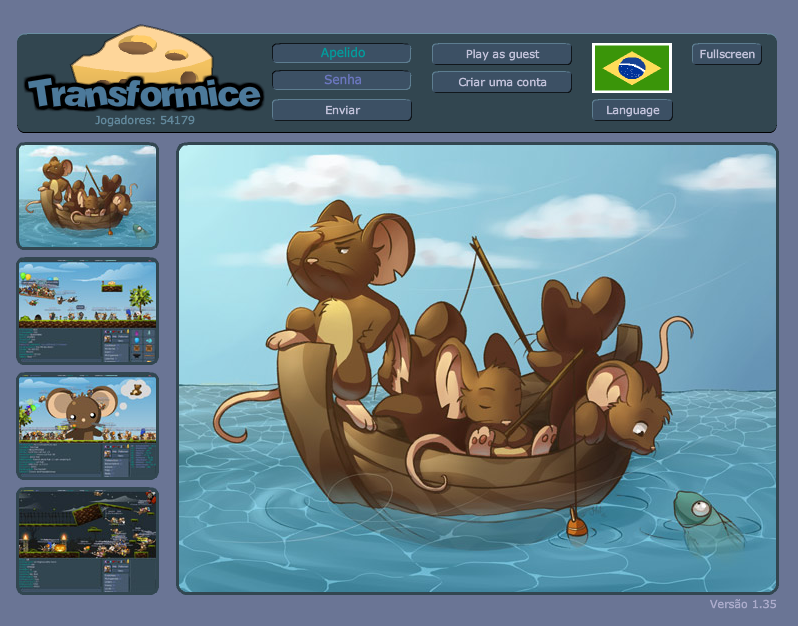Viewport: 798px width, 626px height.
Task: Click the Transformice cheese logo
Action: pyautogui.click(x=144, y=69)
